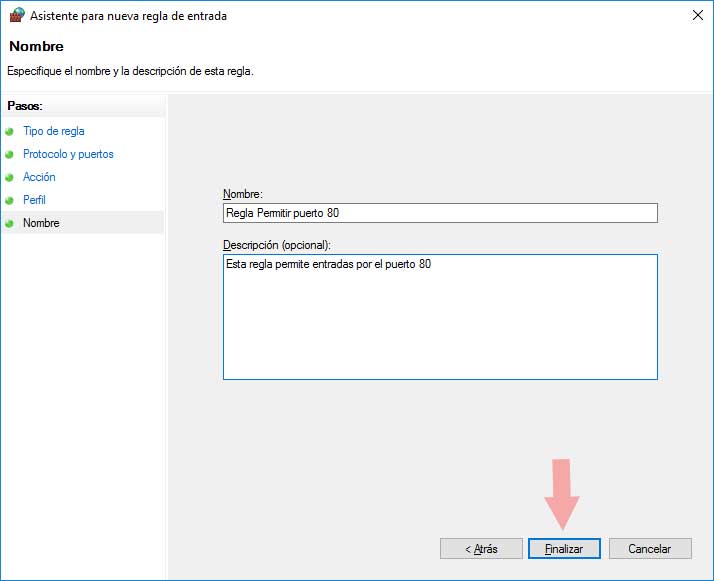Select the Nombre step in the sidebar

41,223
